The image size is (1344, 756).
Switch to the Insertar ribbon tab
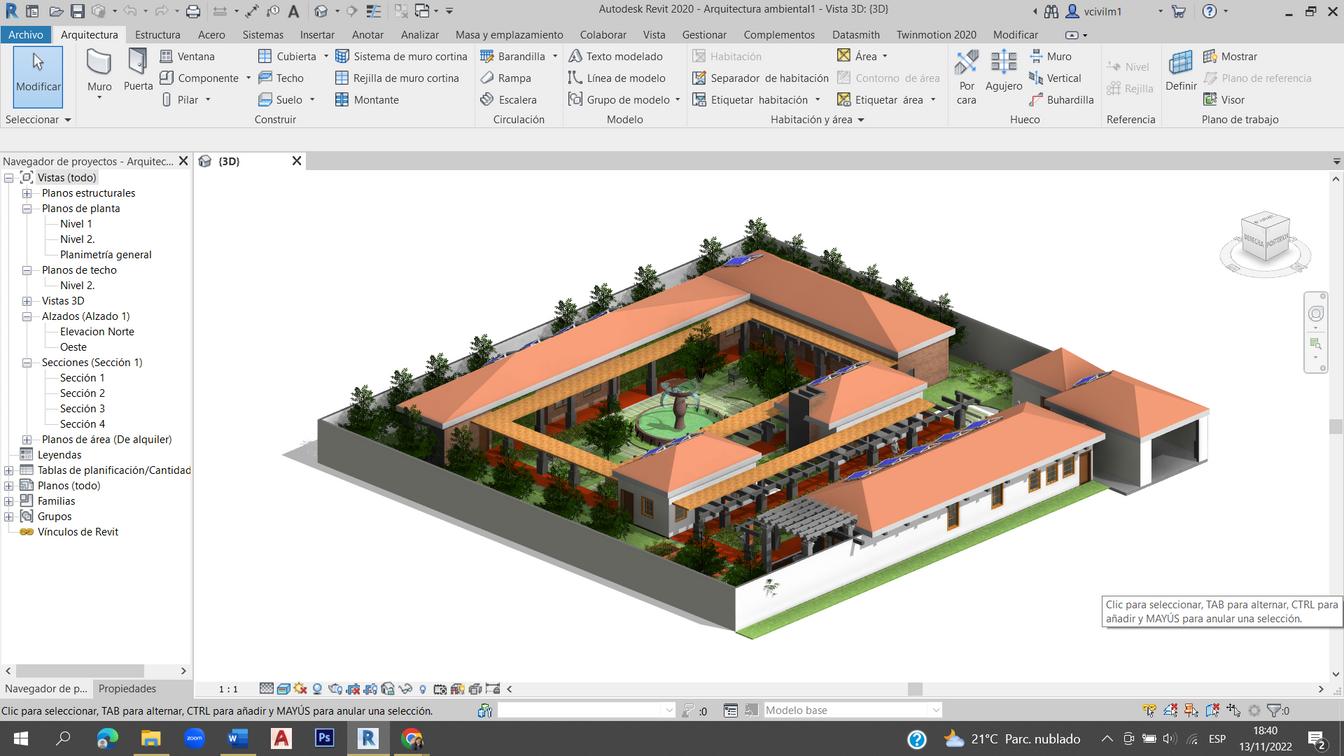point(317,35)
